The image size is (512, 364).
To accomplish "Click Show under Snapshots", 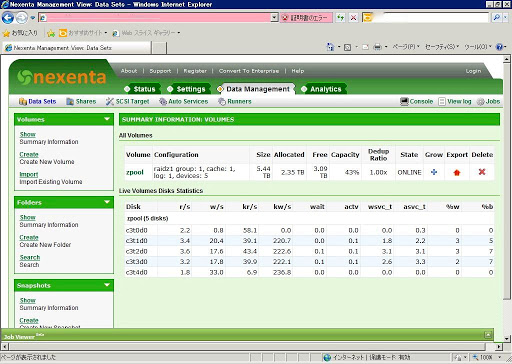I will [27, 300].
